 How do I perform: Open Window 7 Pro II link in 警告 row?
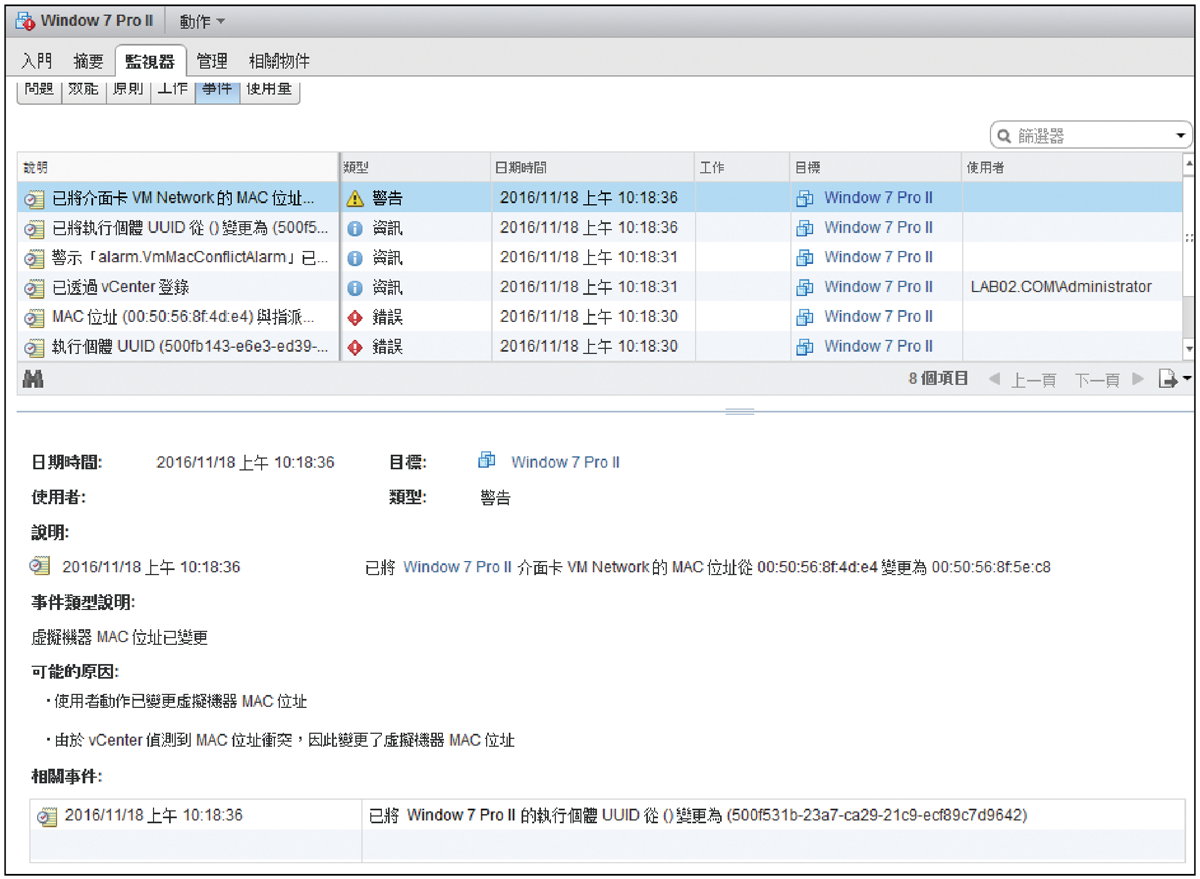(x=878, y=198)
